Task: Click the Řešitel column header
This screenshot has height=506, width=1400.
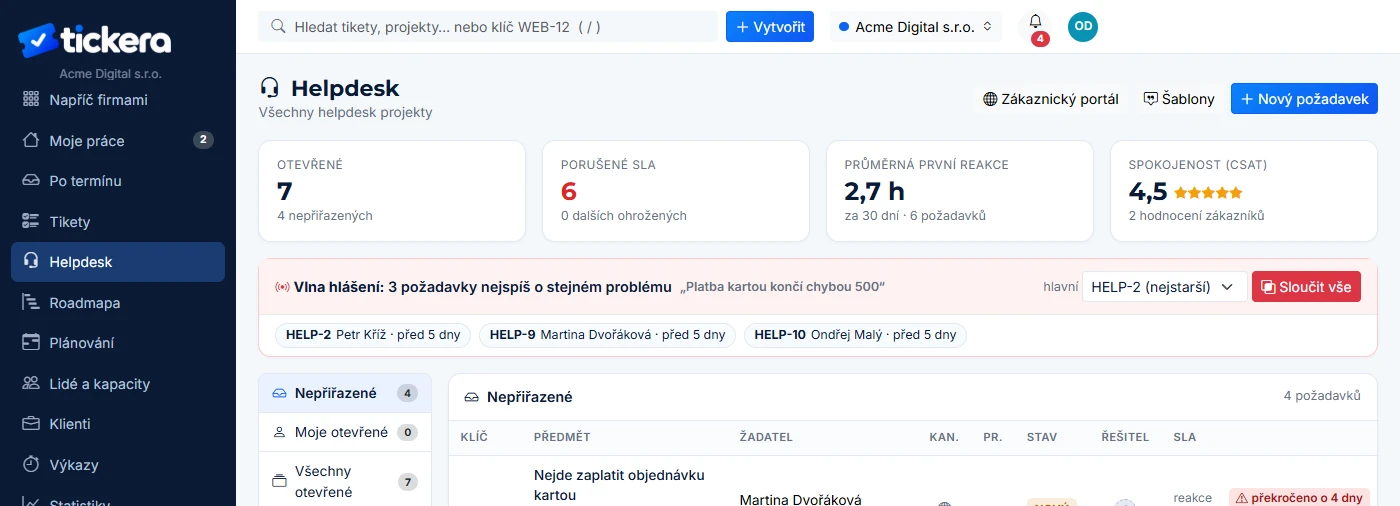Action: (1125, 437)
